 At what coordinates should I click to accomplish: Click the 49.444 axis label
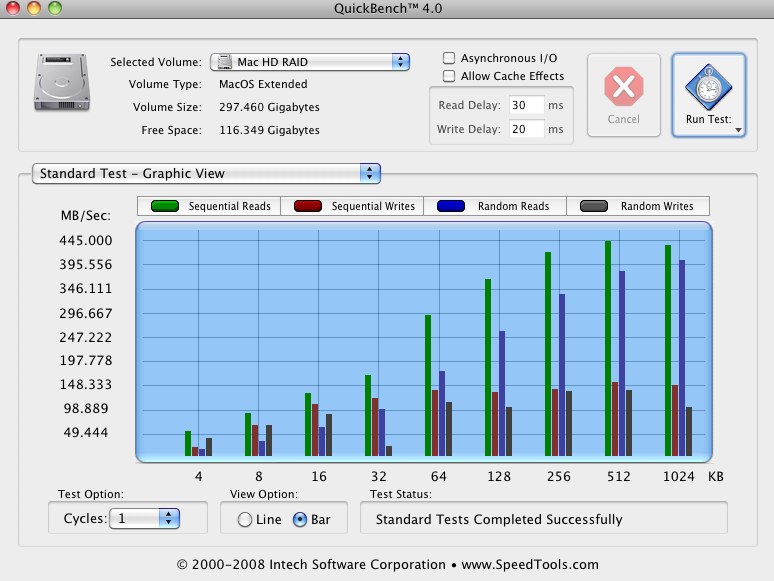pos(86,432)
